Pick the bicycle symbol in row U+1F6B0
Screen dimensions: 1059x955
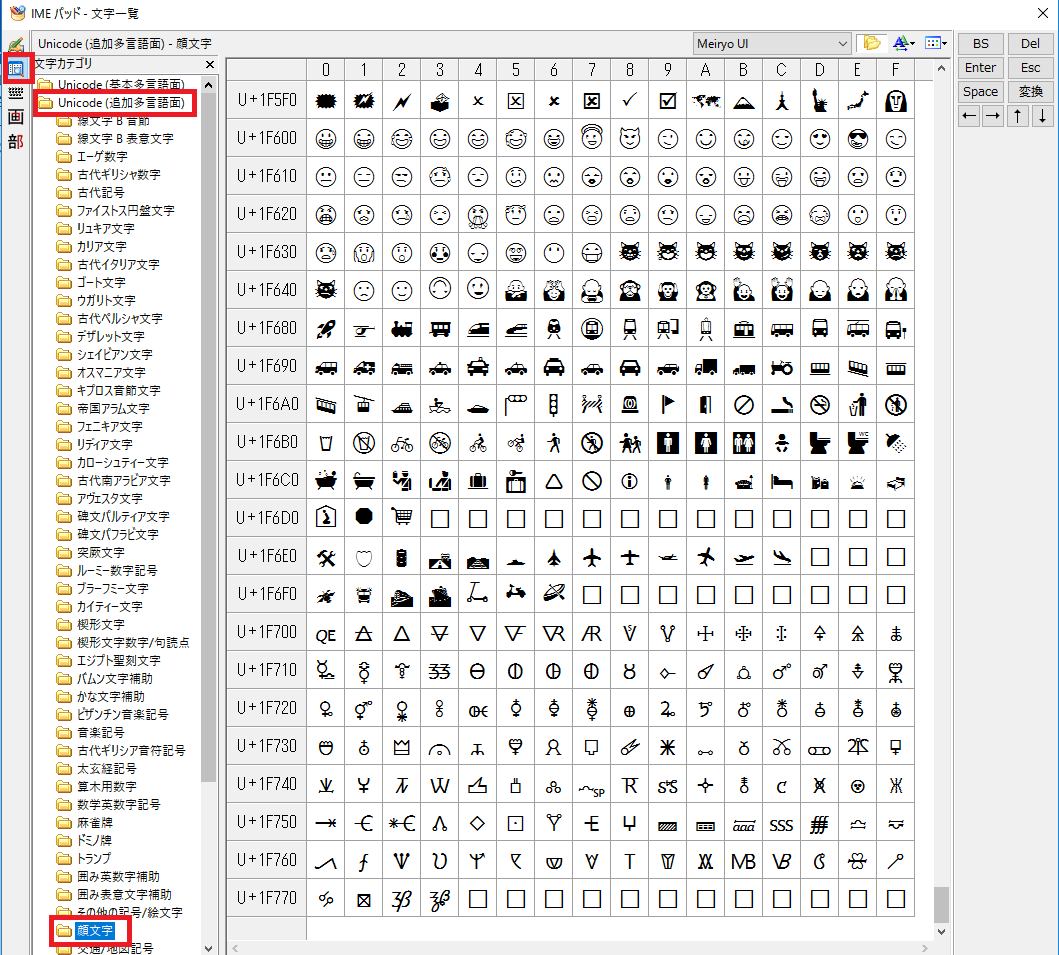pyautogui.click(x=402, y=443)
